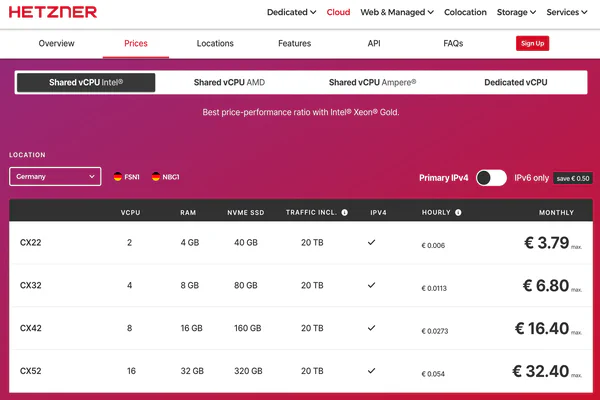Select the FSN1 German flag location
Viewport: 600px width, 400px height.
point(127,177)
